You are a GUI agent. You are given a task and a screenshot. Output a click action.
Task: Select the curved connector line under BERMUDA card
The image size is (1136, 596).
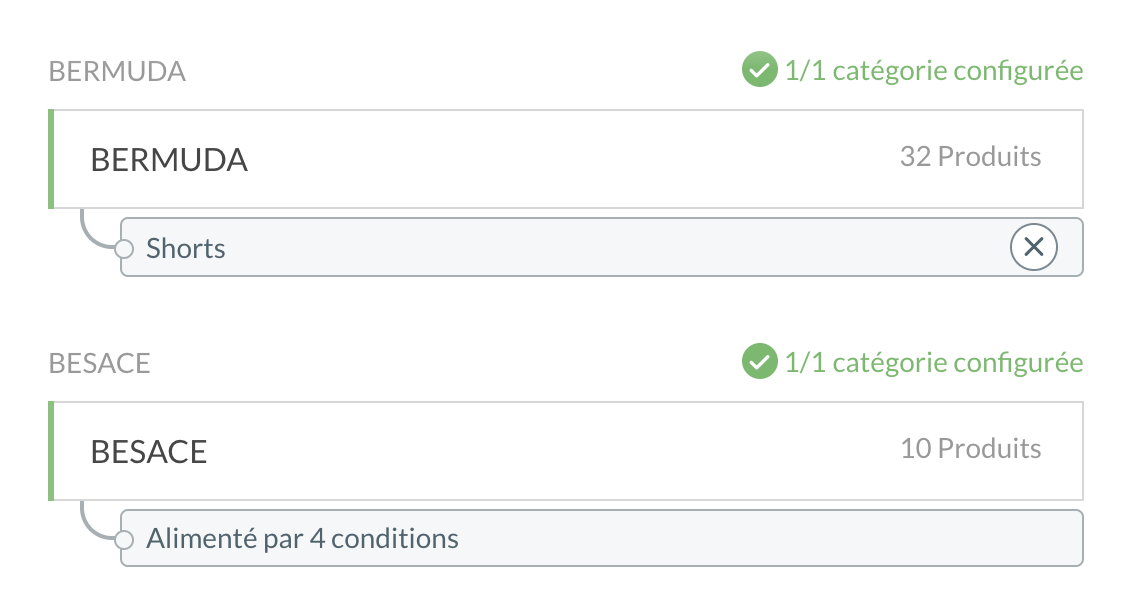pyautogui.click(x=96, y=230)
